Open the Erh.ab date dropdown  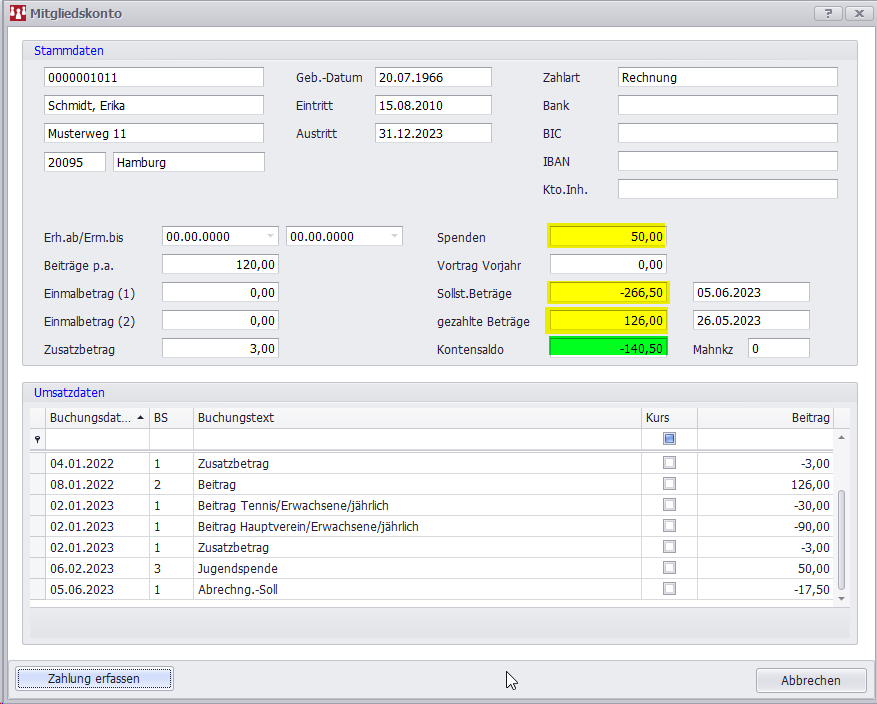tap(270, 237)
